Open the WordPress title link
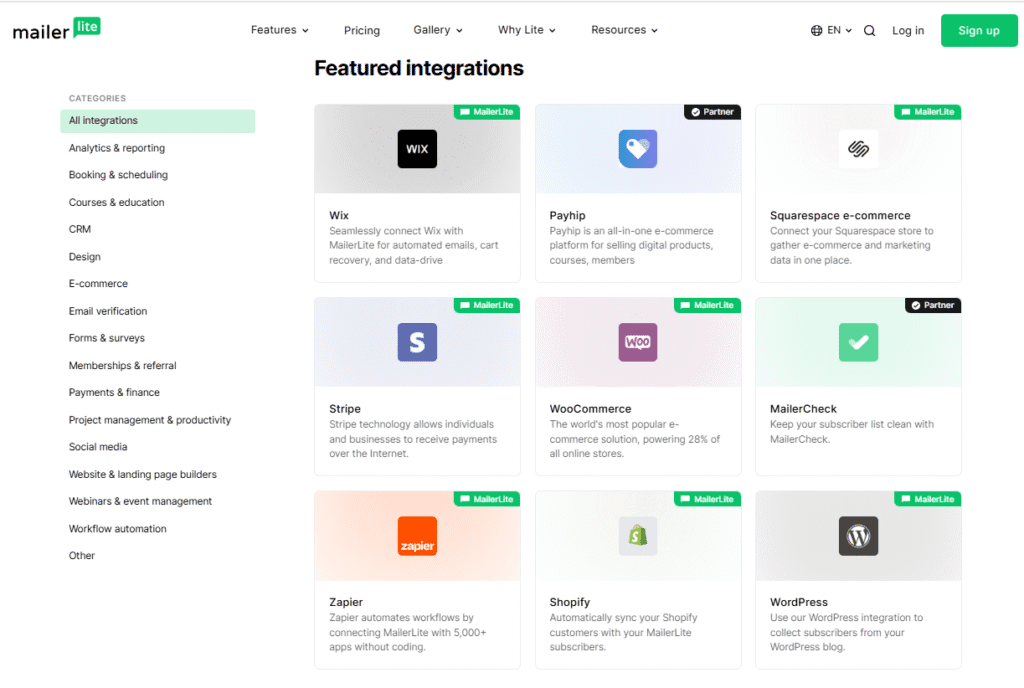This screenshot has width=1024, height=688. pyautogui.click(x=799, y=602)
